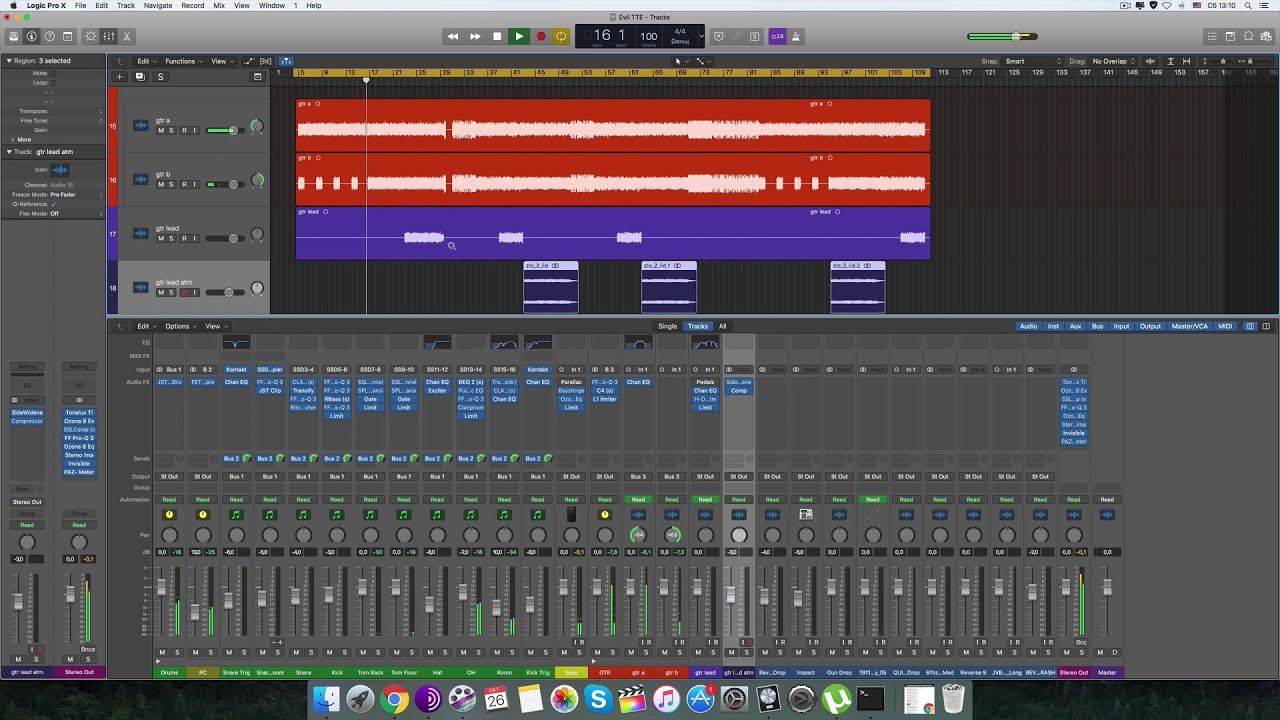Open the Note Pads icon

point(1230,37)
